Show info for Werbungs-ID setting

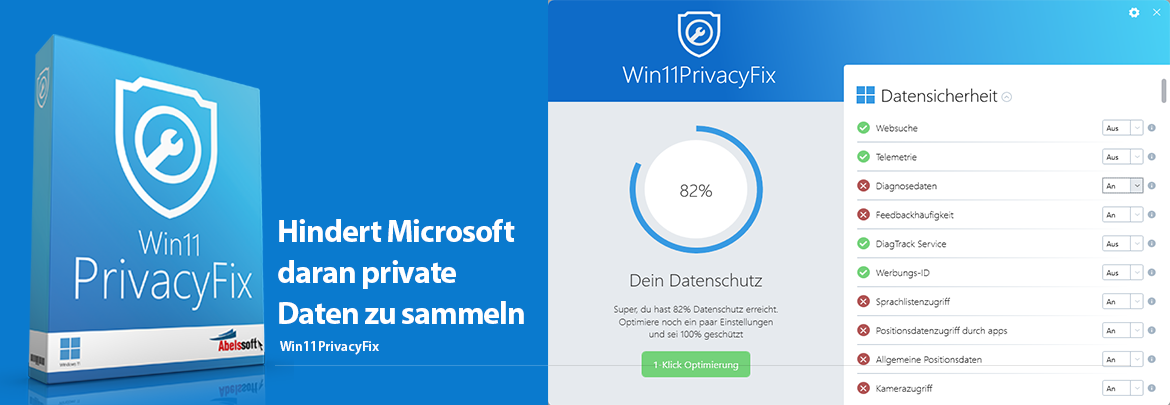click(1152, 272)
